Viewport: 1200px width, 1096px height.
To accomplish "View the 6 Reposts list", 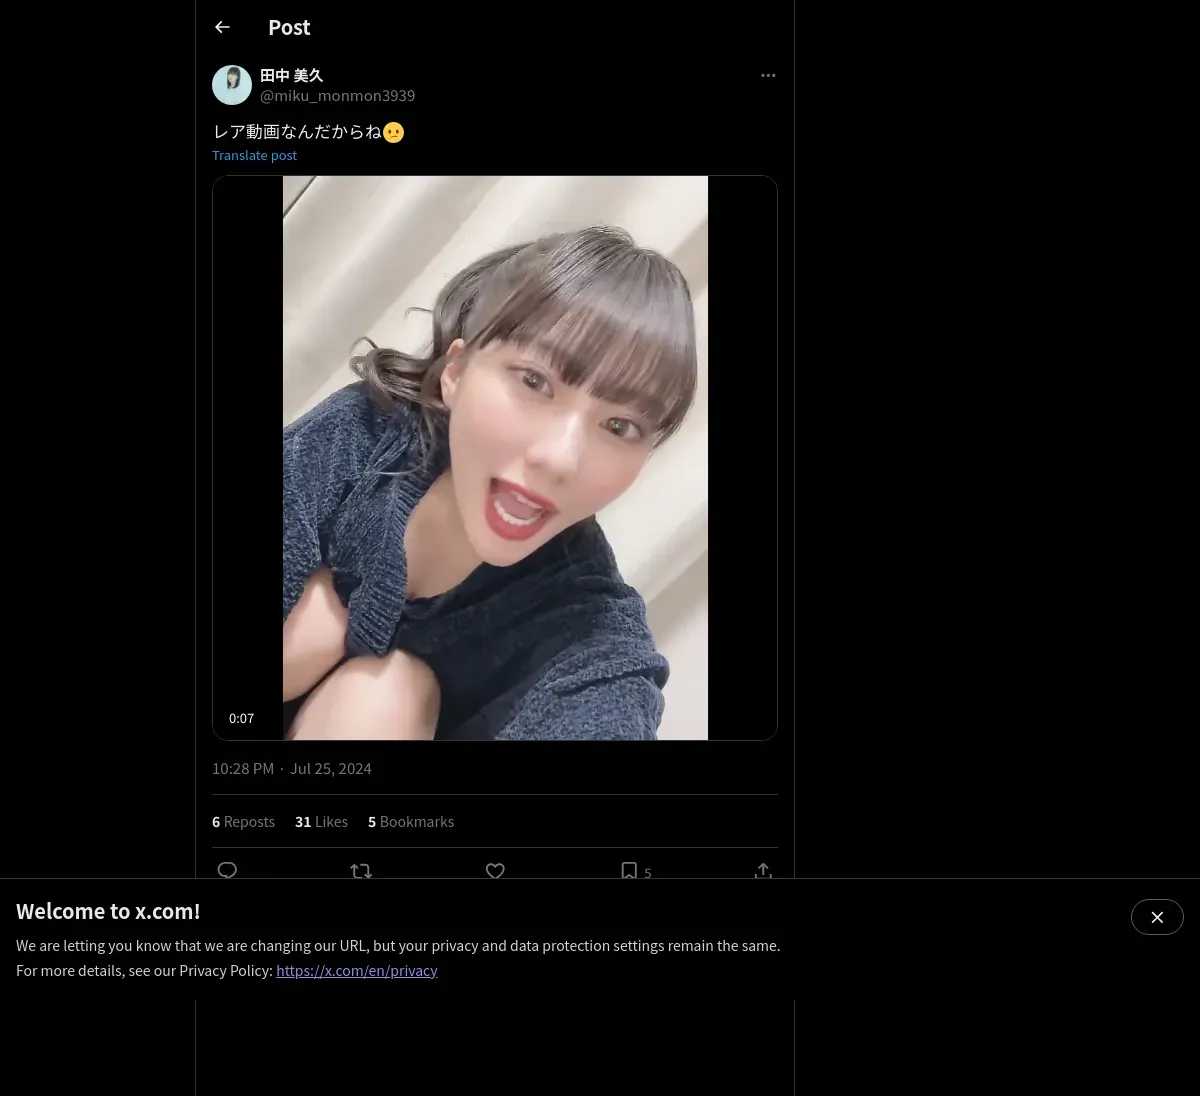I will [x=243, y=821].
